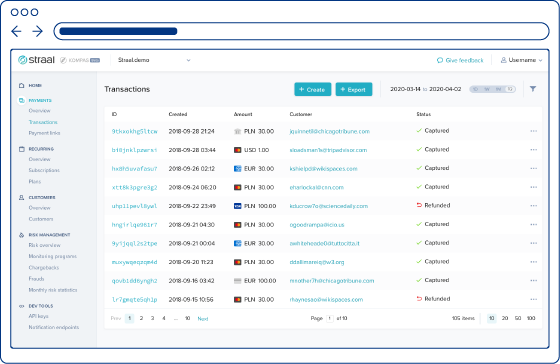Open transaction 9tkxokhg5ltcw
This screenshot has height=364, width=560.
point(134,131)
